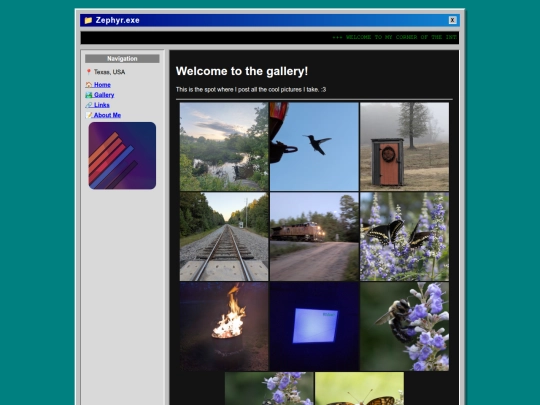
Task: Click the red location pin icon
Action: 89,72
